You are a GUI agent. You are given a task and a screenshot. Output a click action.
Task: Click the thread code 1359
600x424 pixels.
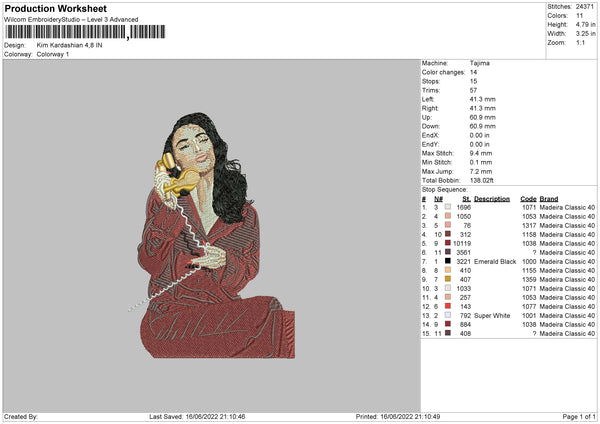tap(529, 280)
